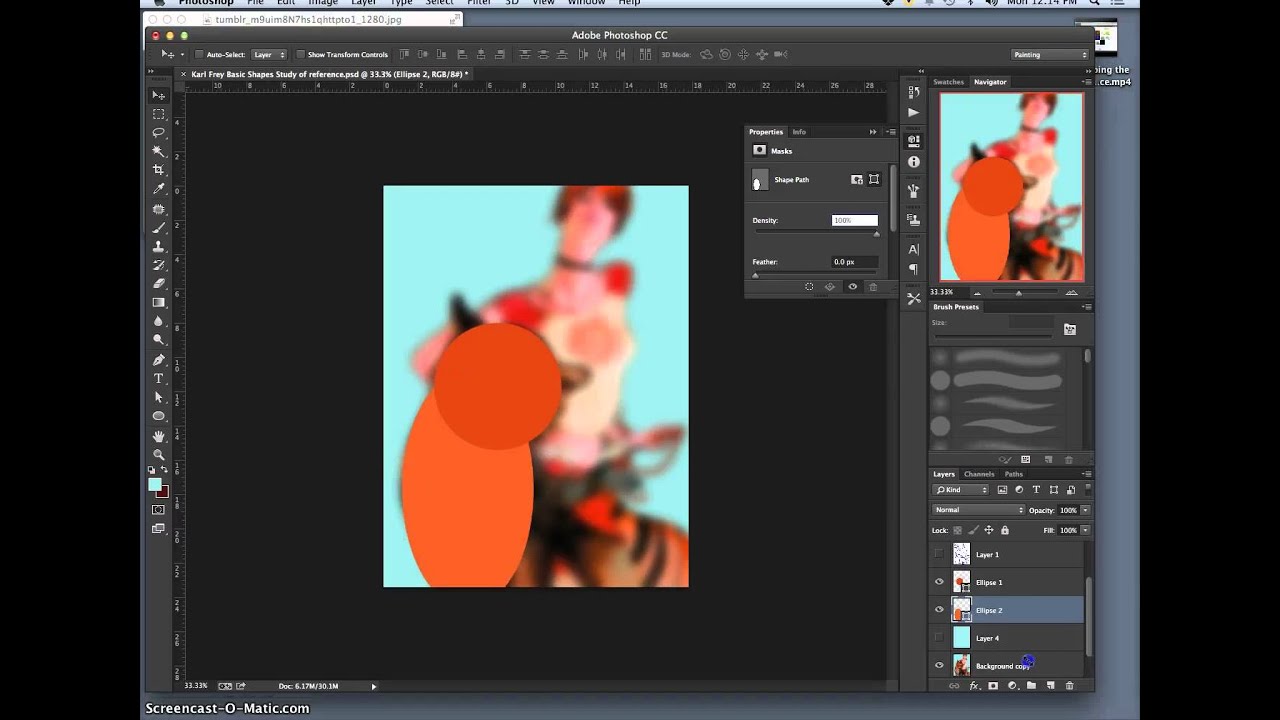Select the Hand tool

click(158, 436)
